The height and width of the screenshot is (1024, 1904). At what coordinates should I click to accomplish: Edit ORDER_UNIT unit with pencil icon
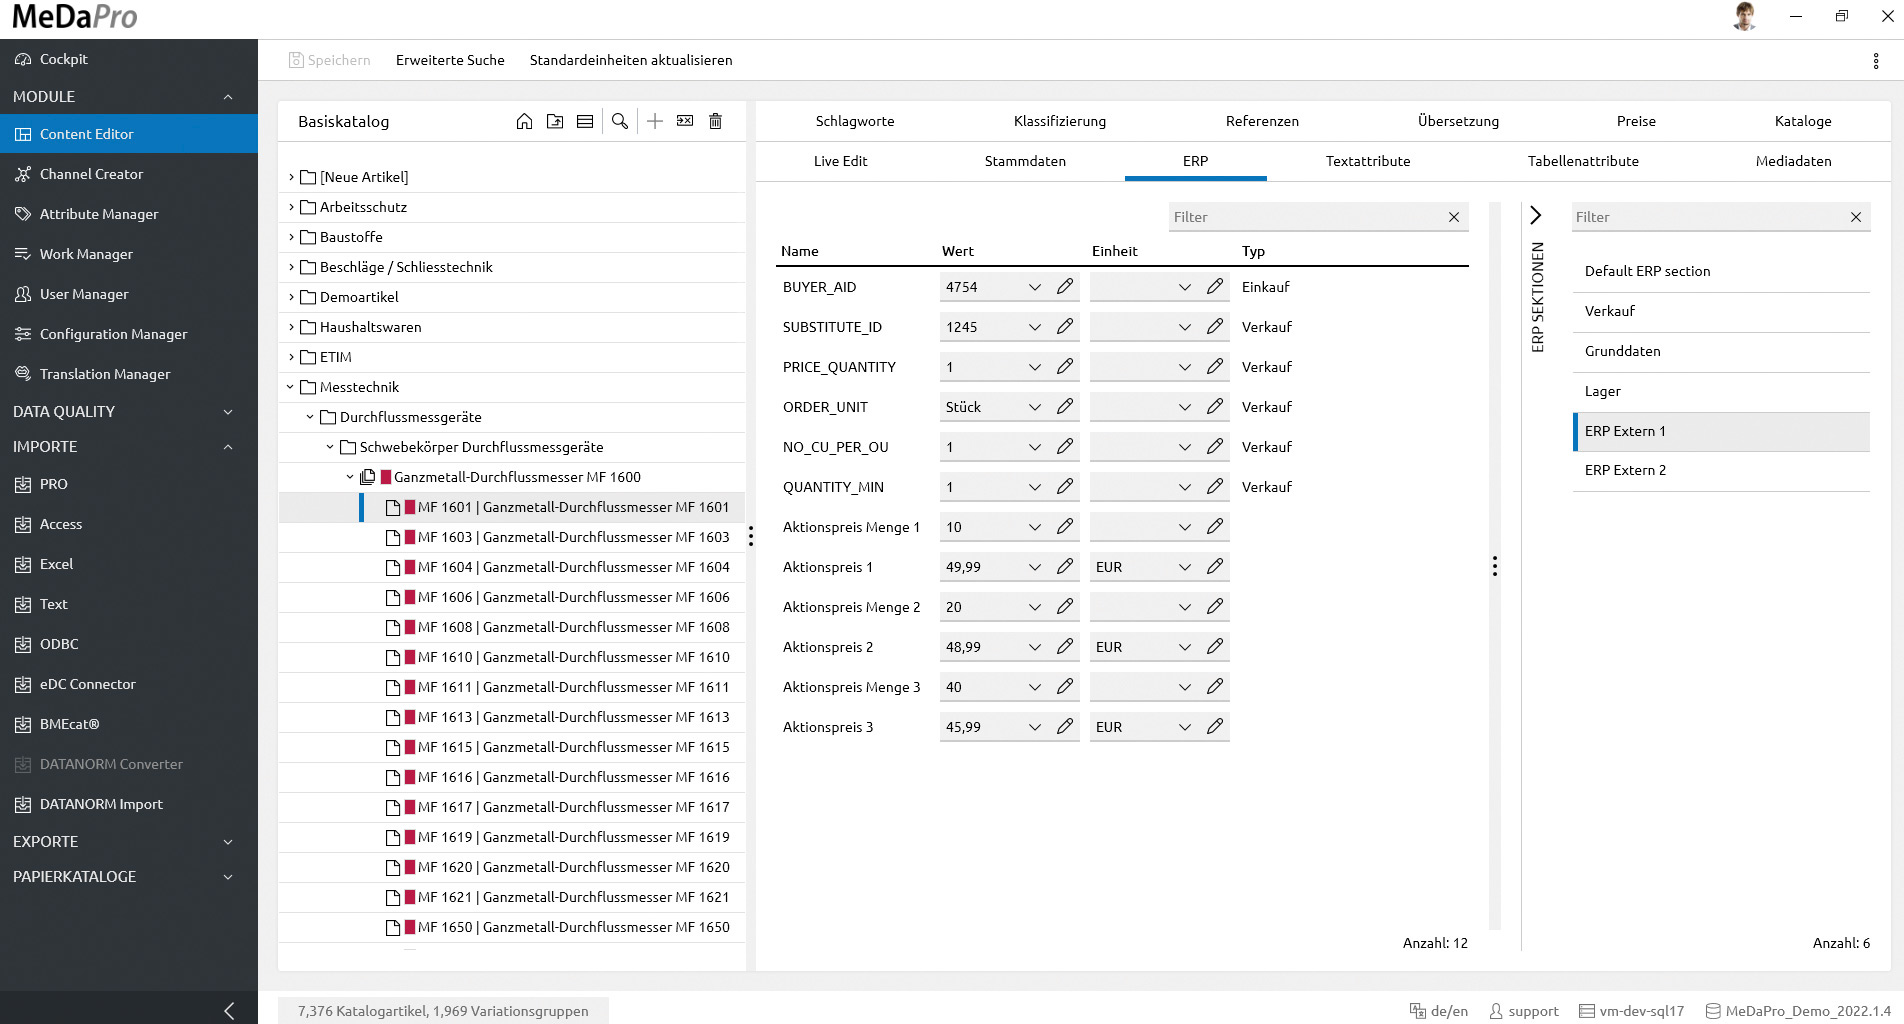click(x=1215, y=407)
